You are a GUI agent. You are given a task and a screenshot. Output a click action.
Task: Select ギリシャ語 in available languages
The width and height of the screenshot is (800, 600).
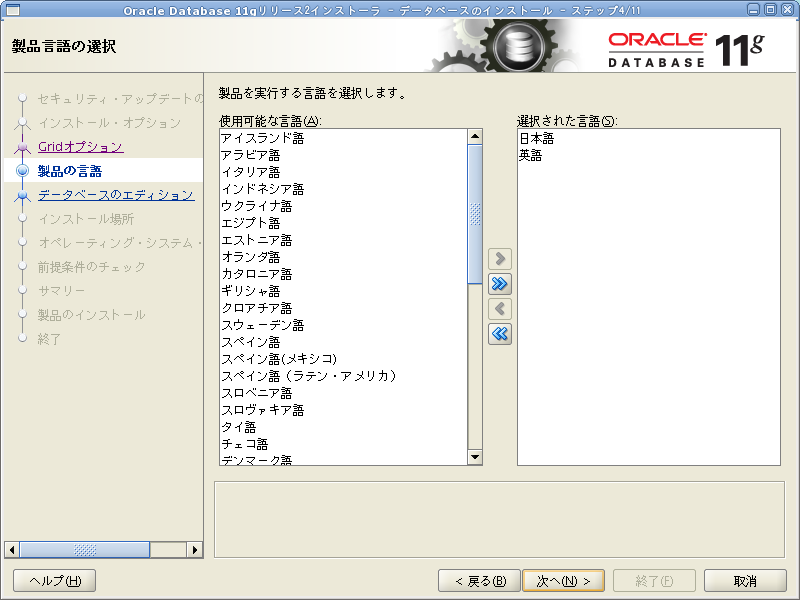coord(343,291)
